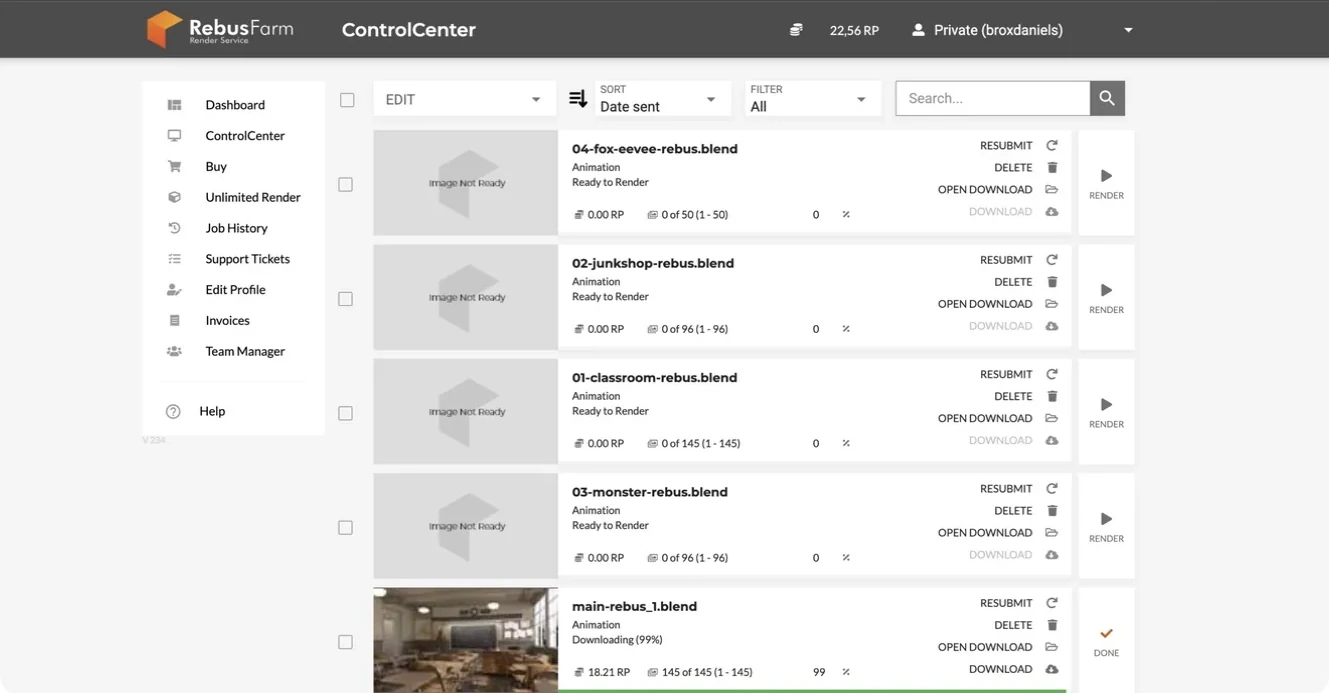Click the resubmit icon for 03-monster-rebus.blend
1329x693 pixels.
pos(1052,489)
